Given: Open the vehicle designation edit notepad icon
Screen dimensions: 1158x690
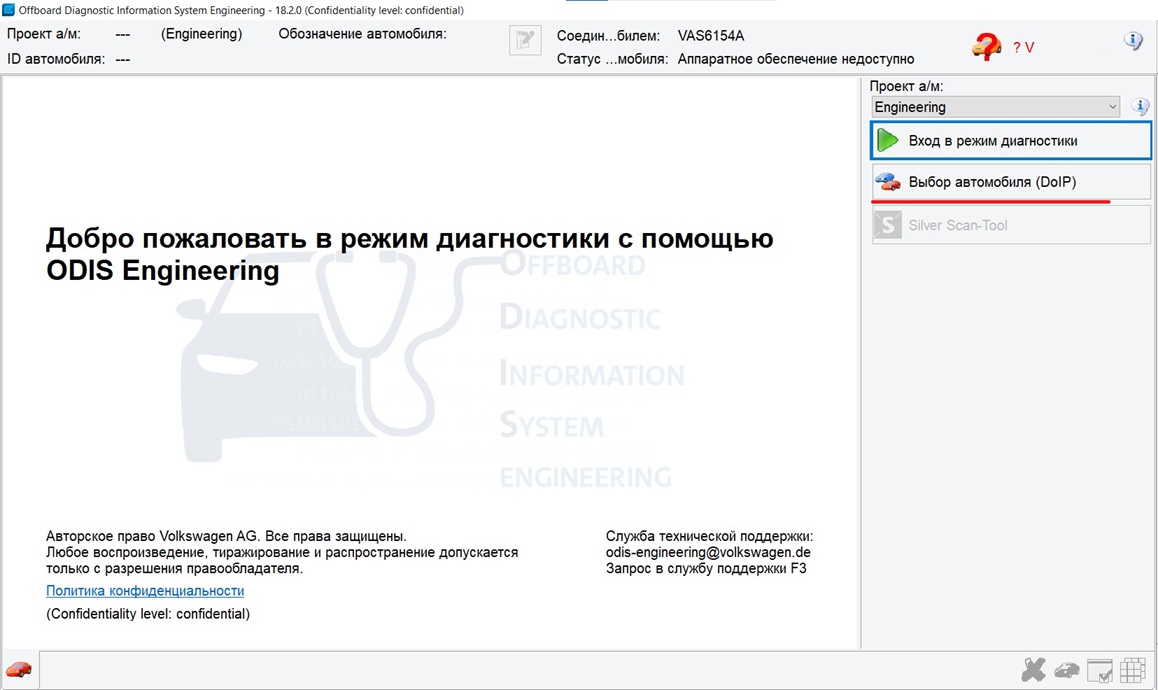Looking at the screenshot, I should pos(525,41).
